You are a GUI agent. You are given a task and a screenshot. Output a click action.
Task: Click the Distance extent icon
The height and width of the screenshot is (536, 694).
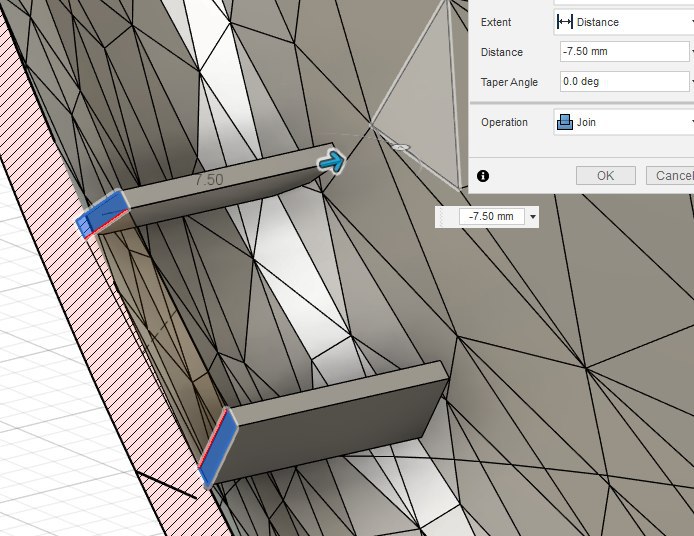[x=564, y=22]
